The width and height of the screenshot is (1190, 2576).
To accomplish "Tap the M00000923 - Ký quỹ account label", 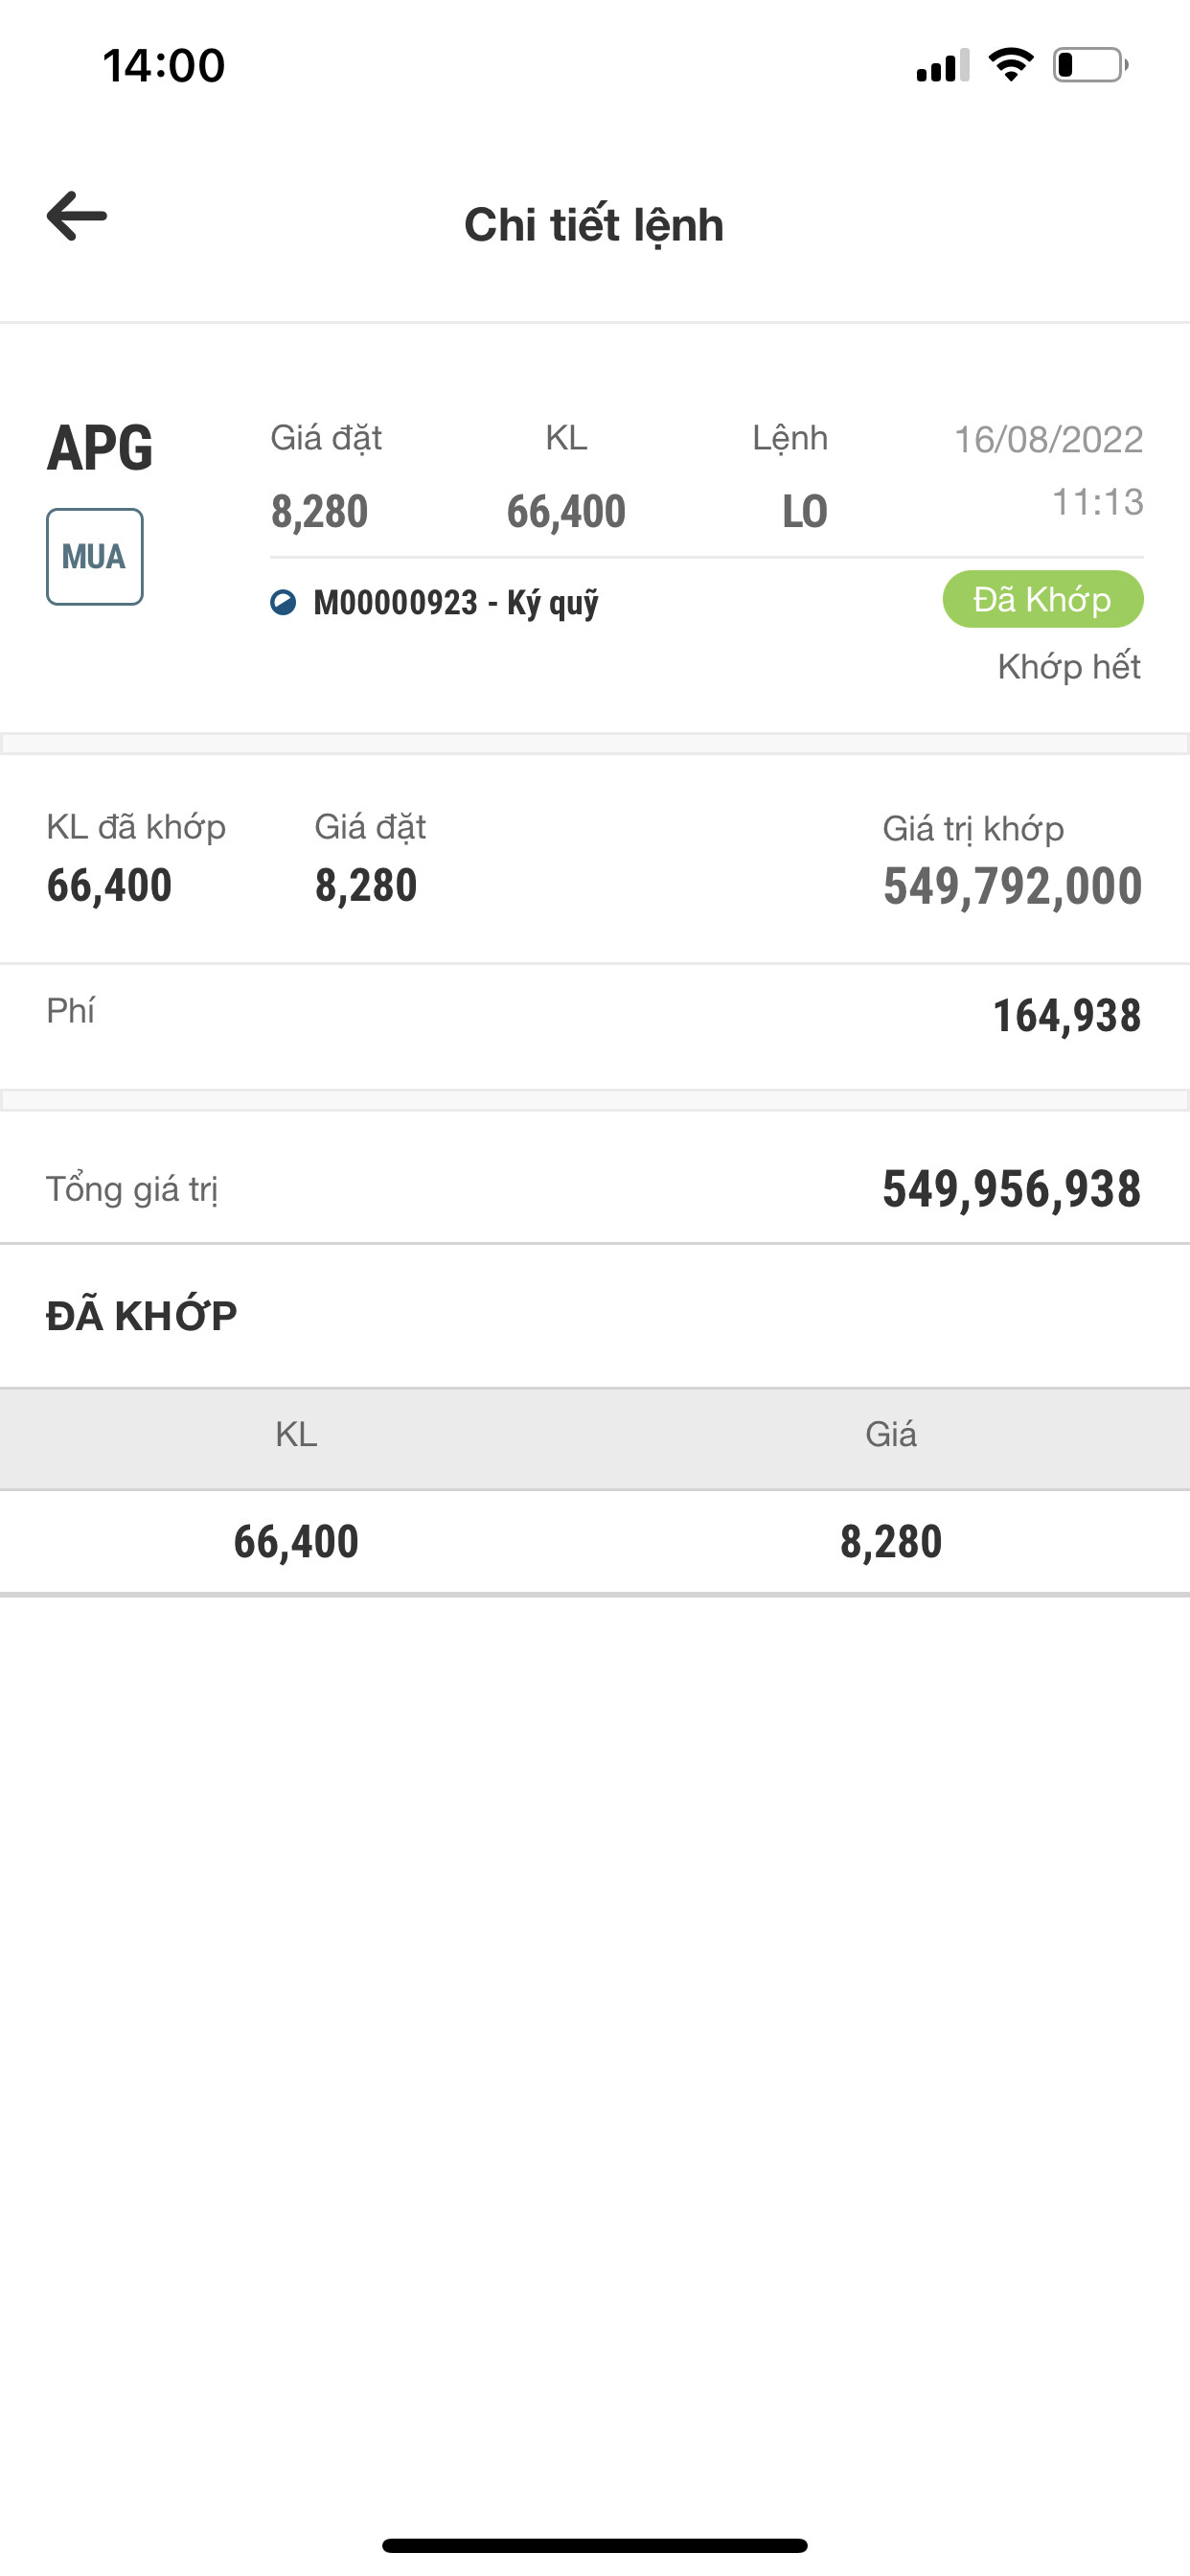I will [456, 602].
